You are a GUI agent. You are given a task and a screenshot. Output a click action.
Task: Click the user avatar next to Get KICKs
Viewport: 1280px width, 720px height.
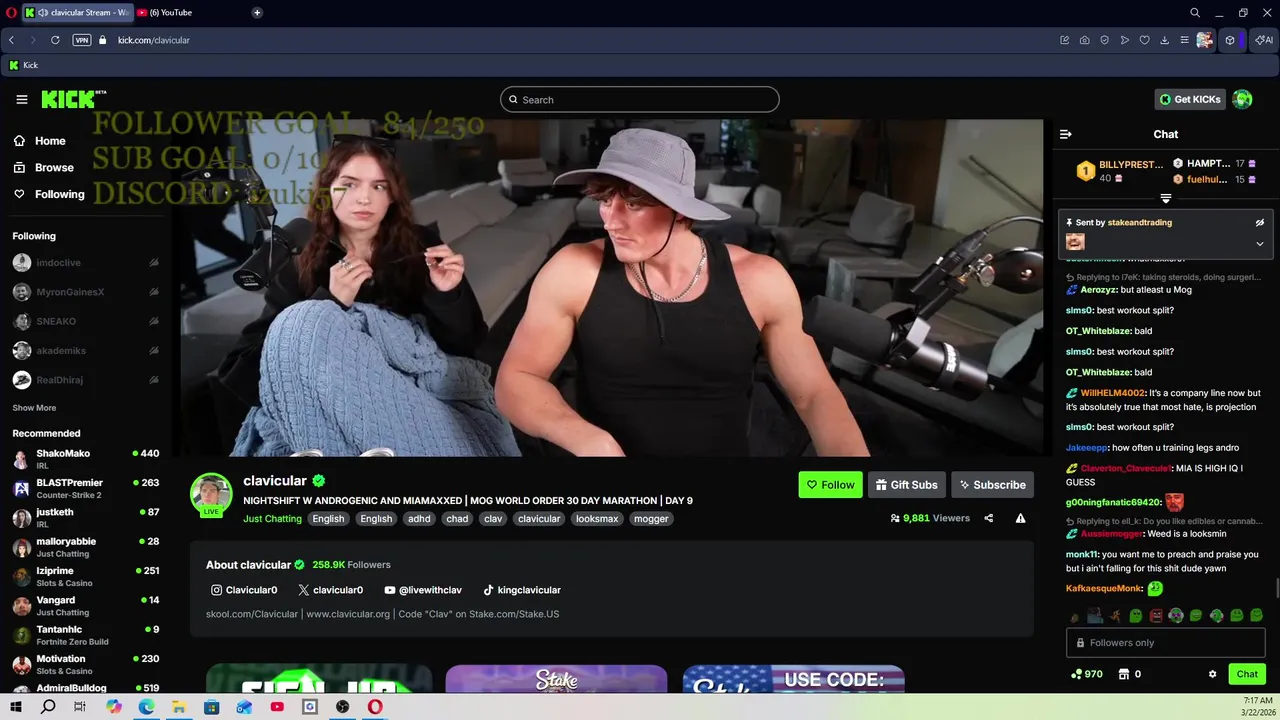point(1242,99)
